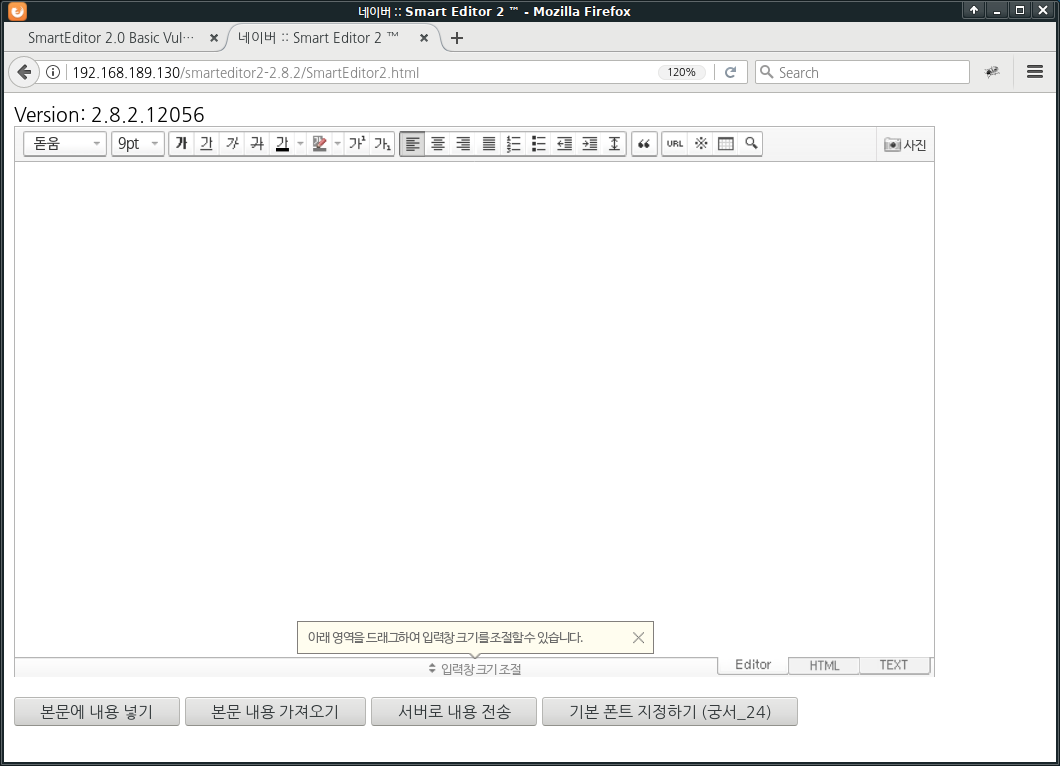This screenshot has height=766, width=1060.
Task: Open the special characters picker
Action: click(700, 143)
